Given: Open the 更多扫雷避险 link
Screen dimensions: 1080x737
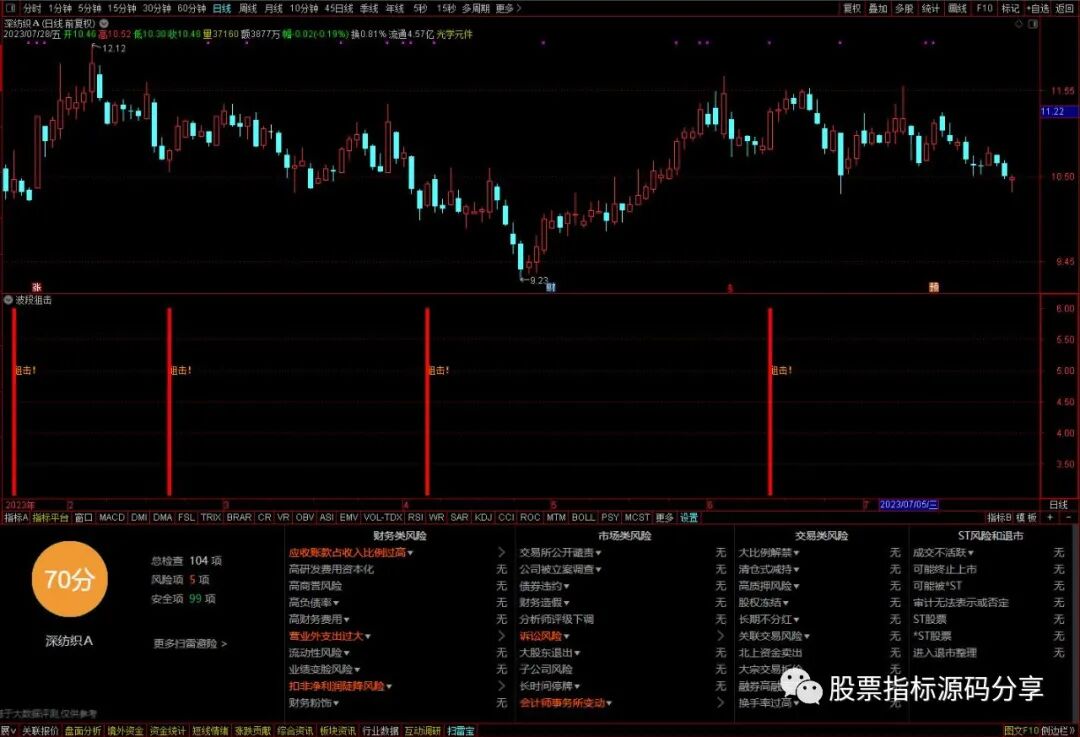Looking at the screenshot, I should [190, 643].
